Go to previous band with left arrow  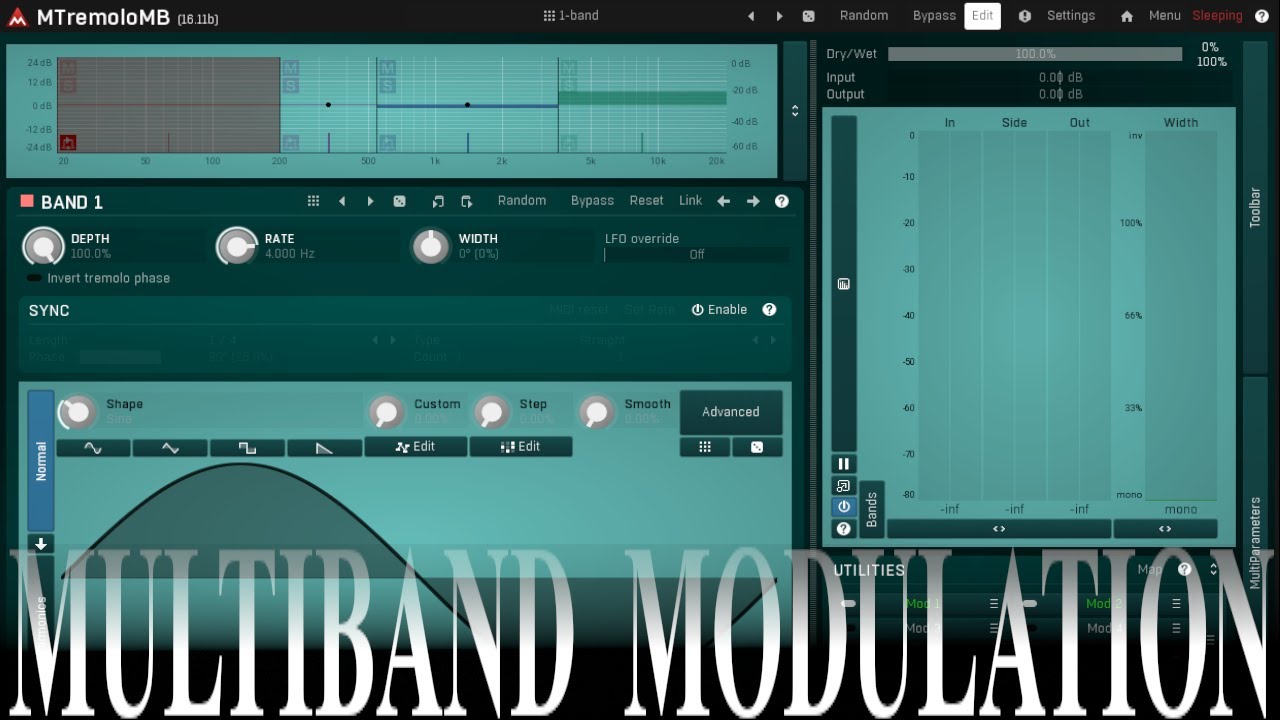(x=723, y=201)
